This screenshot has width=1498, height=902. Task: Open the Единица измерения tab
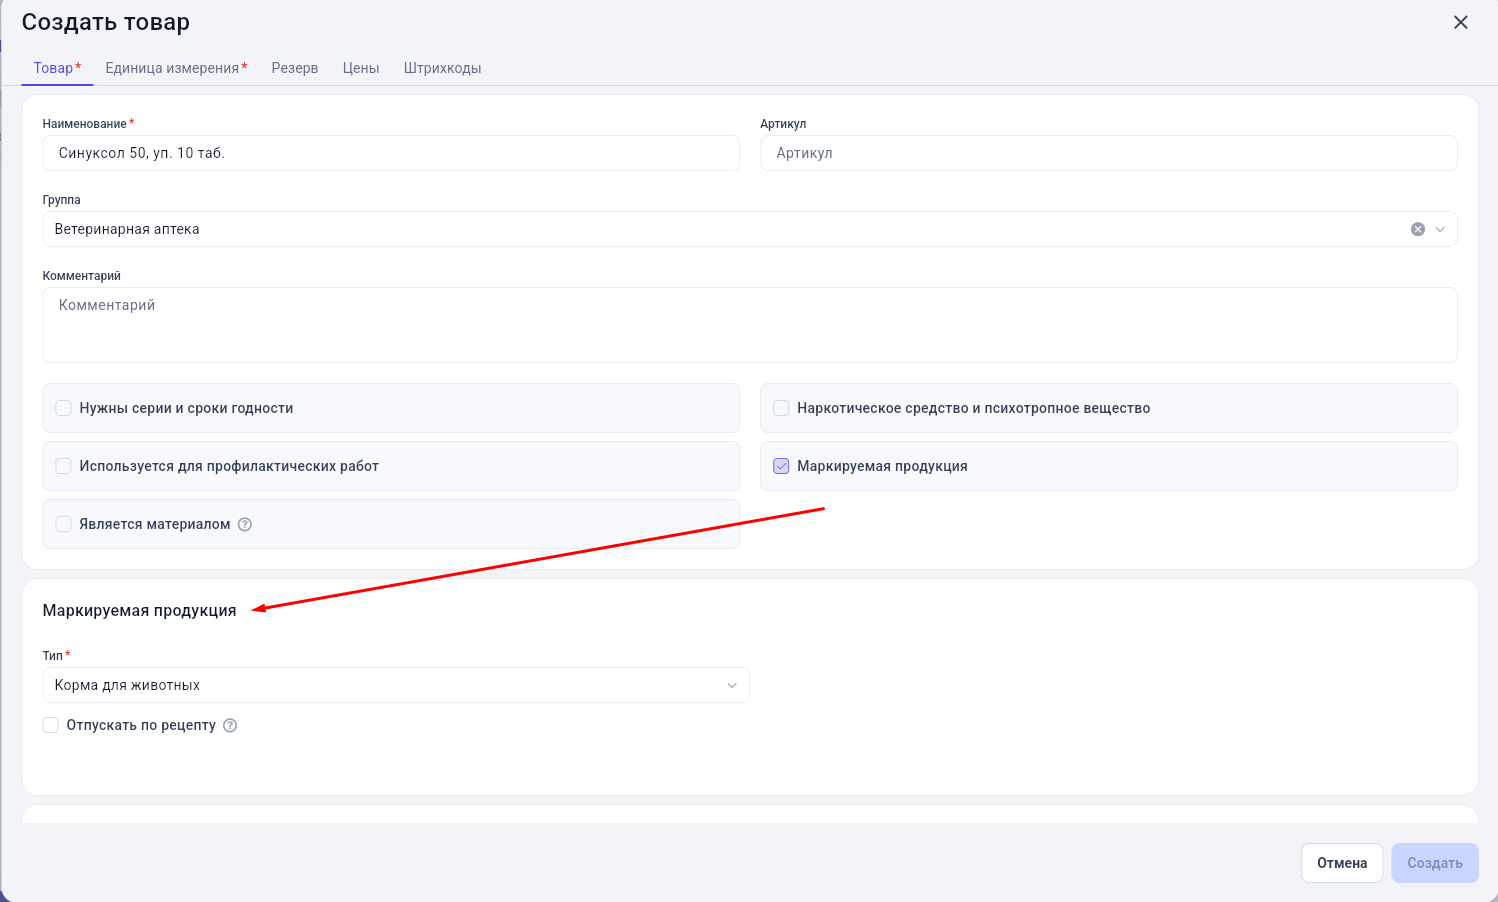tap(176, 68)
